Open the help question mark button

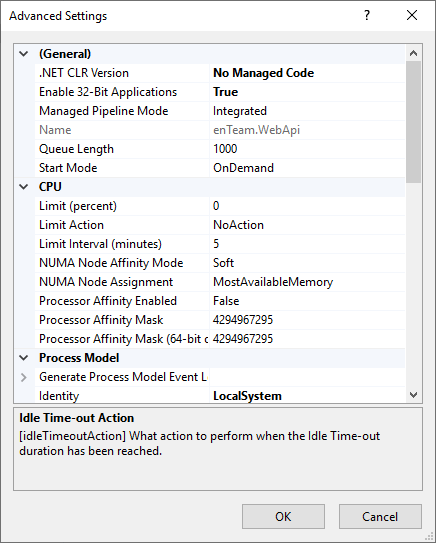[x=367, y=16]
